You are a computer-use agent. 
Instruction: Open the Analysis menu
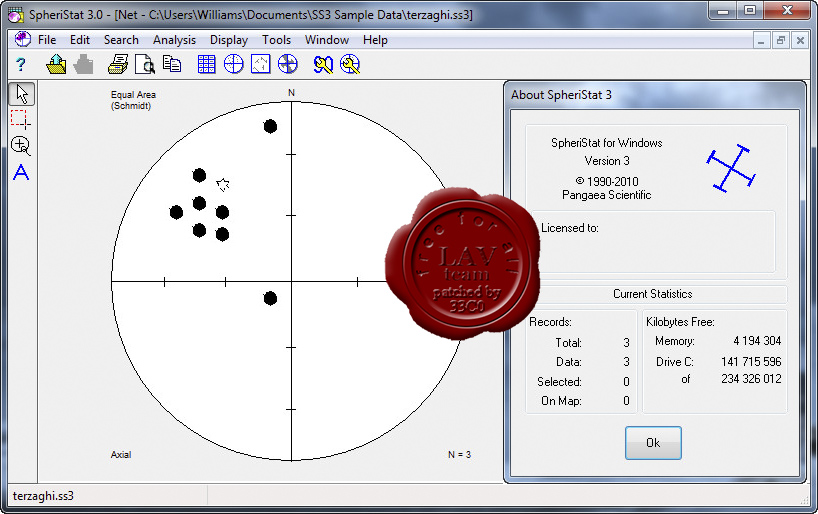pyautogui.click(x=174, y=40)
